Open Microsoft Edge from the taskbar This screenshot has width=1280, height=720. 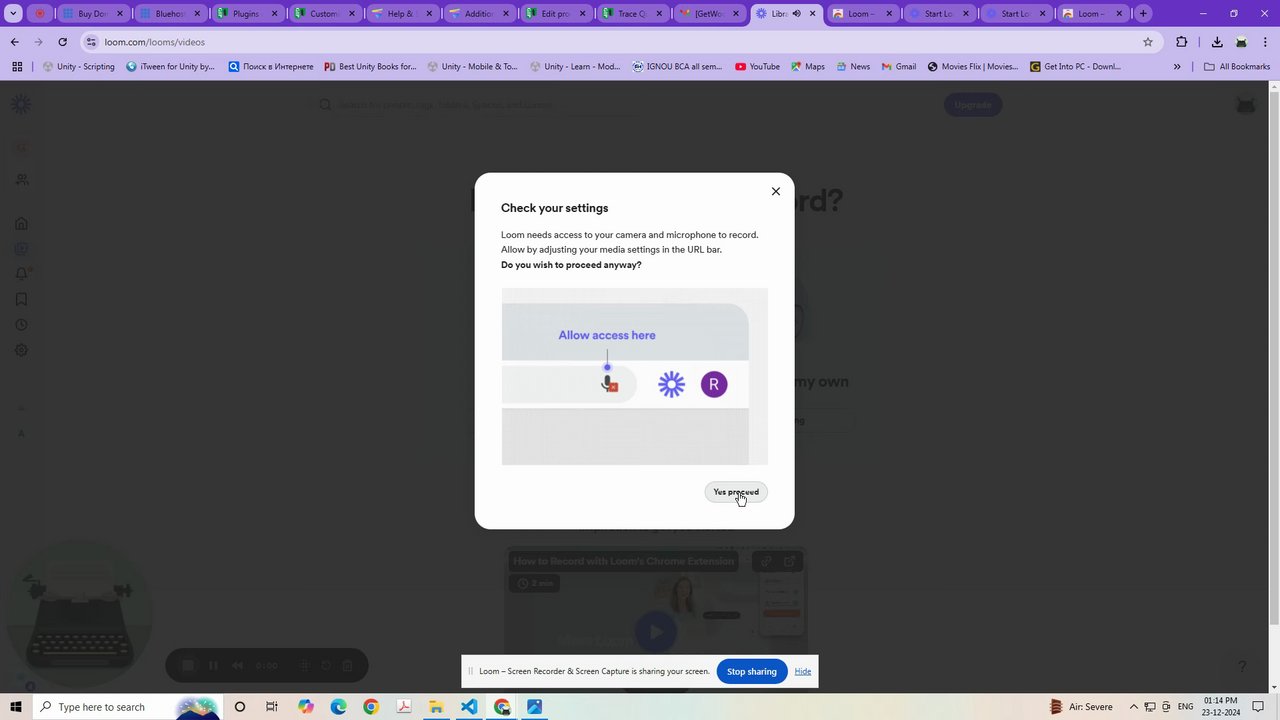click(338, 707)
